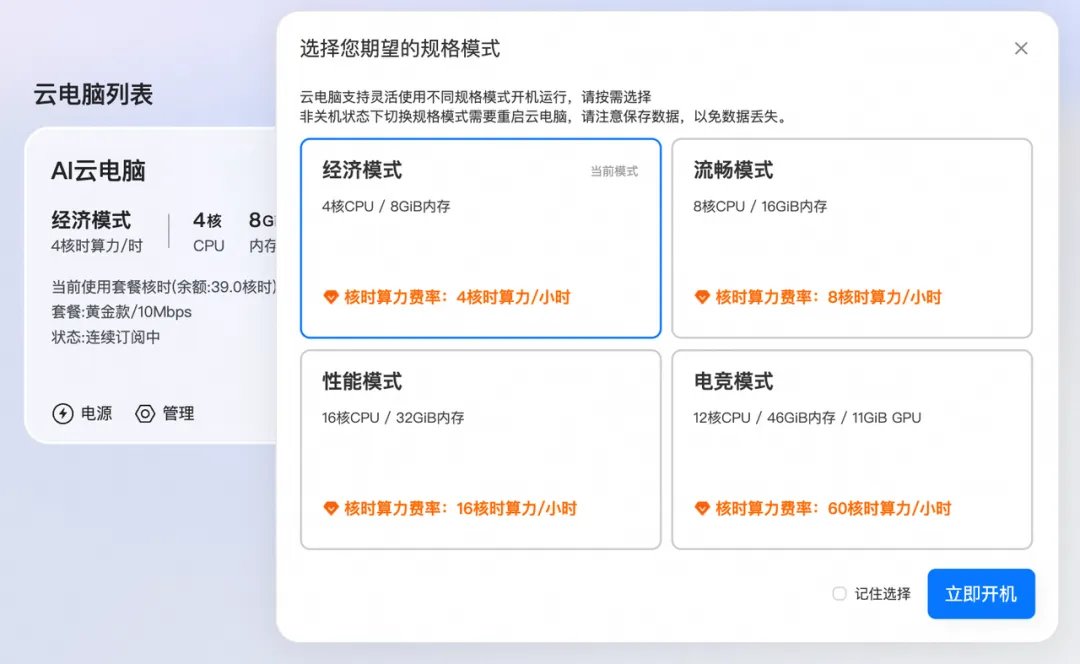Click the 当前模式 badge
Screen dimensions: 1080x664
point(614,171)
